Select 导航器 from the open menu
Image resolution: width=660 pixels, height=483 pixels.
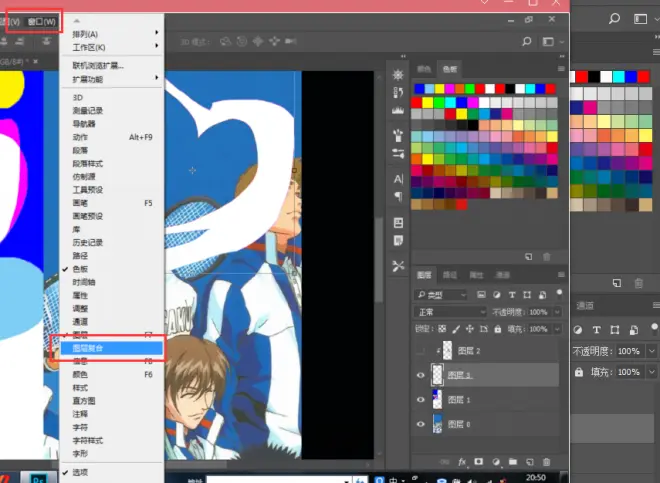pos(84,124)
